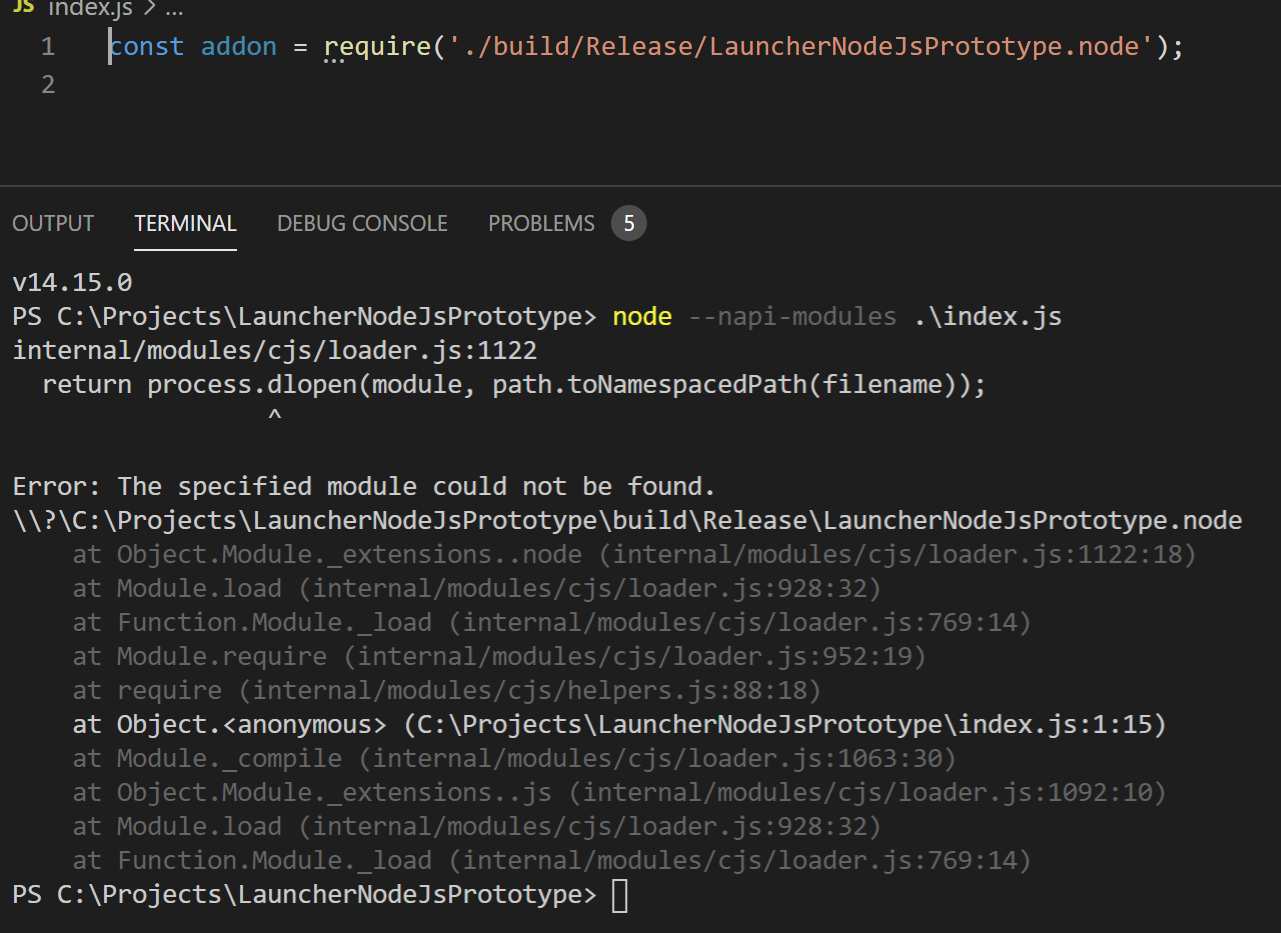Click line number 2 in editor gutter

[x=48, y=85]
